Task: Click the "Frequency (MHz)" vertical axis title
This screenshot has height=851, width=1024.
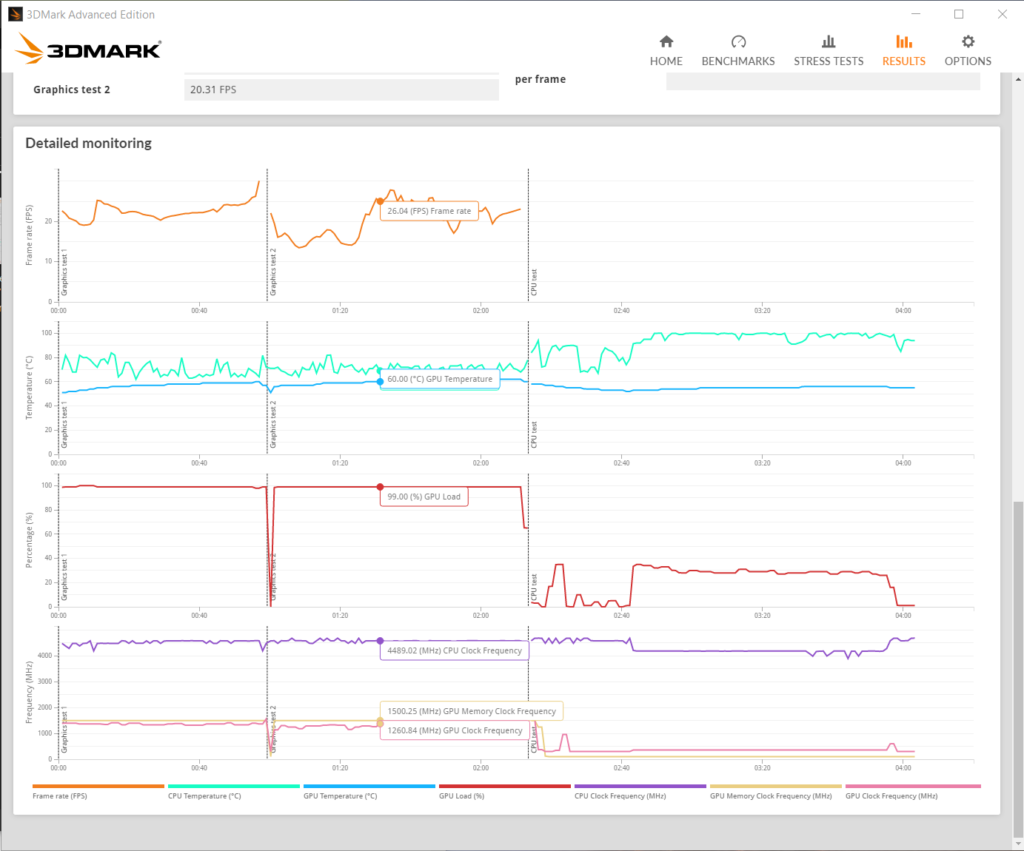Action: coord(29,692)
